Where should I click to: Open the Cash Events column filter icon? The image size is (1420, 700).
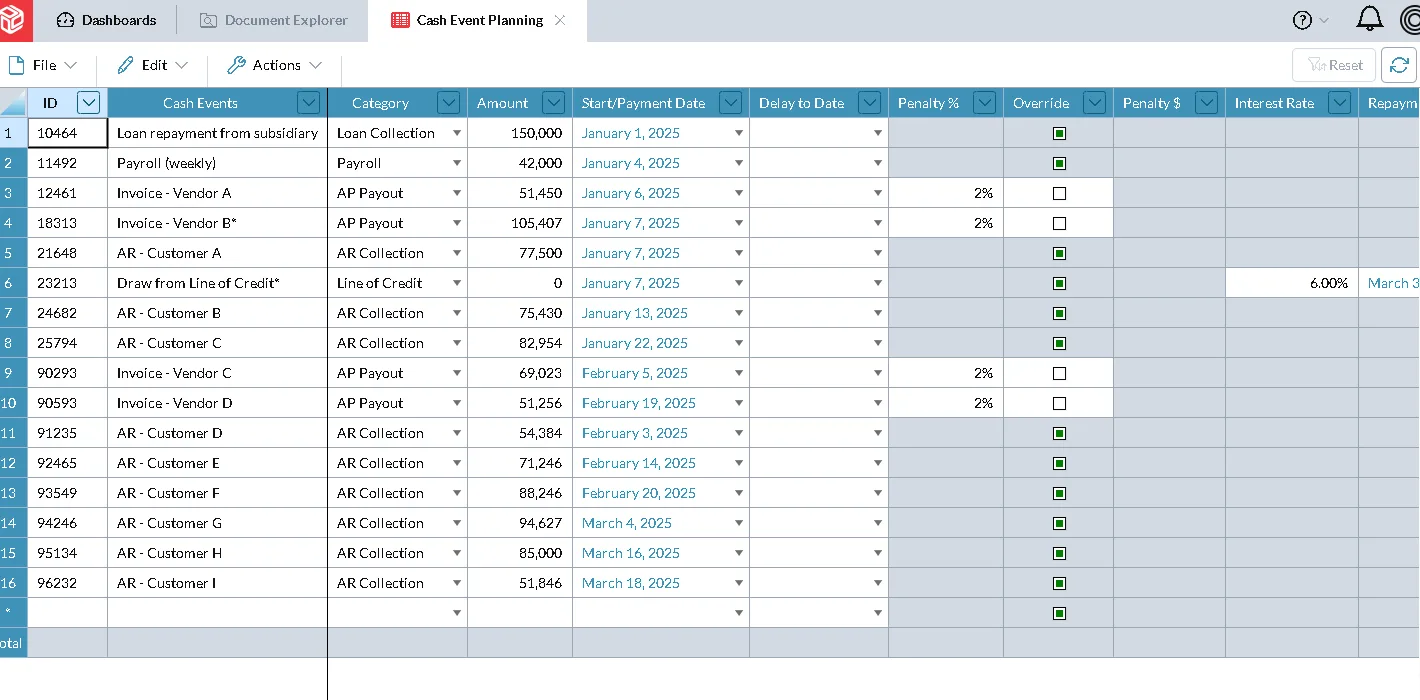tap(308, 103)
